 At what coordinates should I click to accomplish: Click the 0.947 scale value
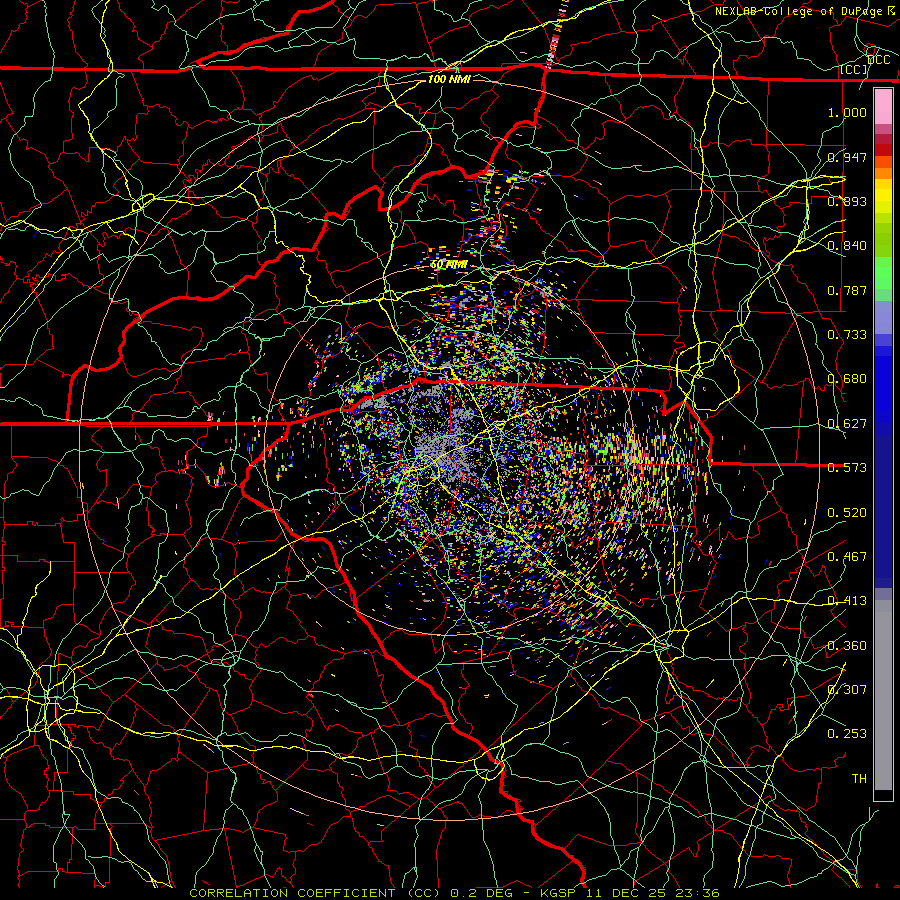coord(847,157)
